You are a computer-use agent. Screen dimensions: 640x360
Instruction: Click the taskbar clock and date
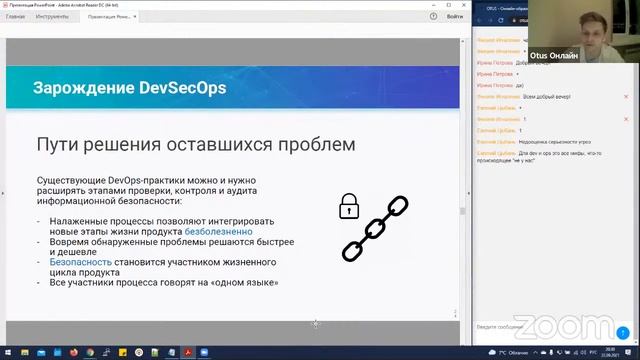click(610, 353)
